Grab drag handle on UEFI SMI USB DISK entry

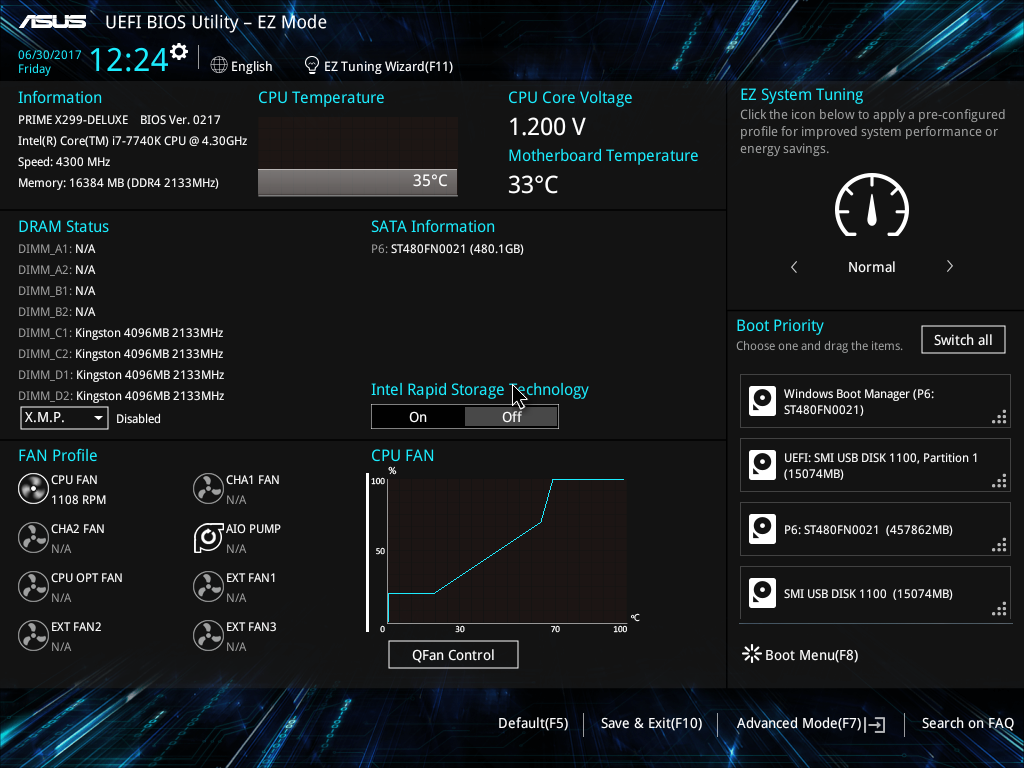click(999, 481)
